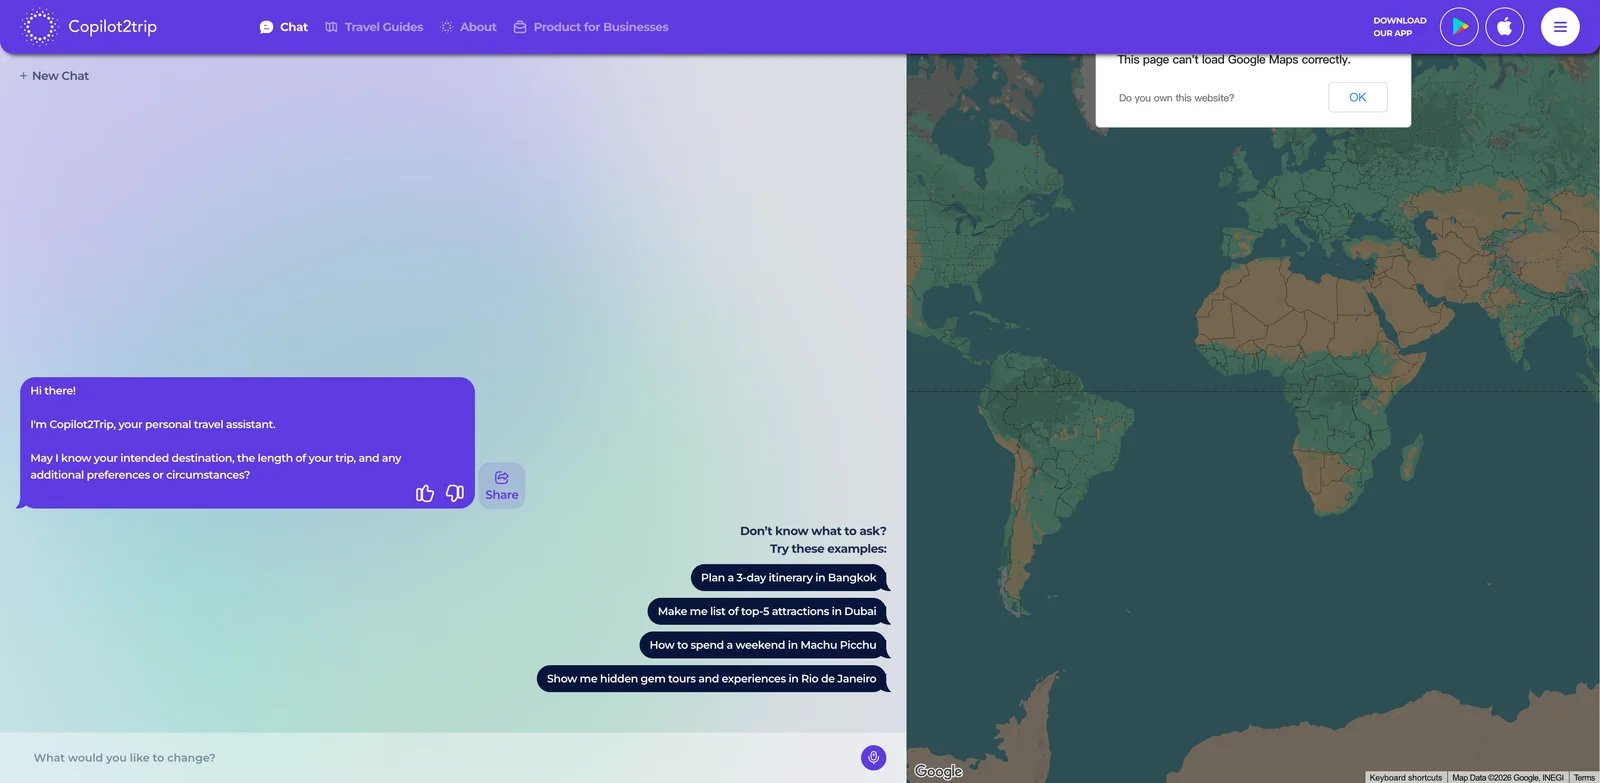Viewport: 1600px width, 783px height.
Task: Dismiss Google Maps error with OK
Action: tap(1357, 97)
